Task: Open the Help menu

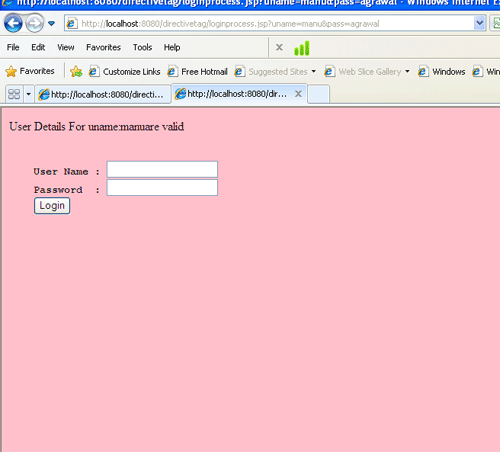Action: point(172,47)
